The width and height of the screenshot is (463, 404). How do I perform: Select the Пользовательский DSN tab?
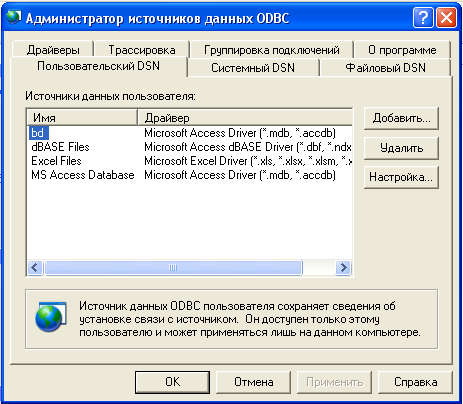pos(99,66)
